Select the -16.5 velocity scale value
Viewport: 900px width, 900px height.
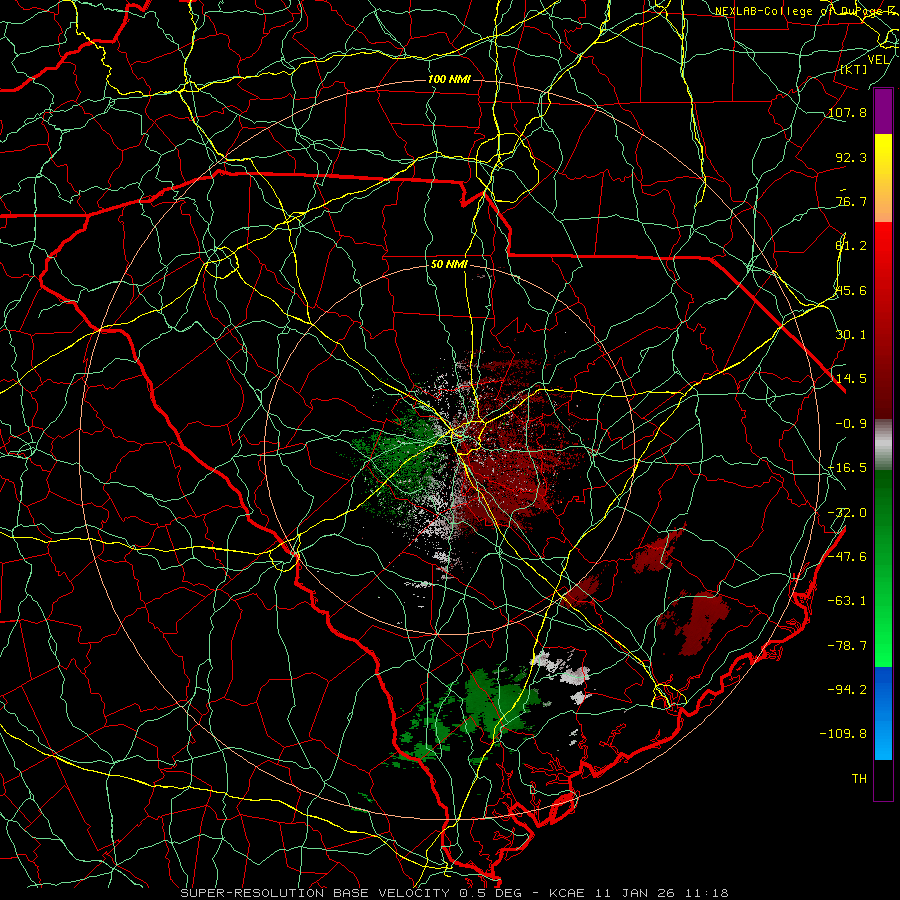tap(847, 468)
